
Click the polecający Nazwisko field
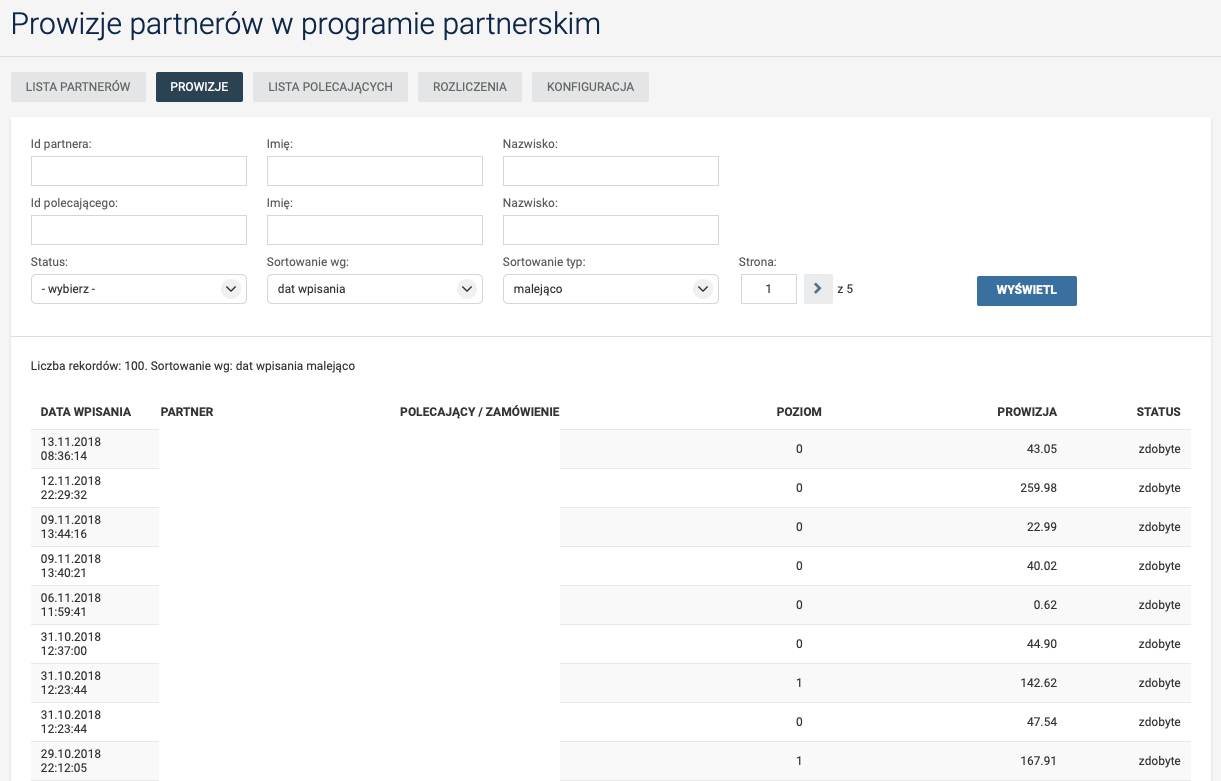[610, 230]
